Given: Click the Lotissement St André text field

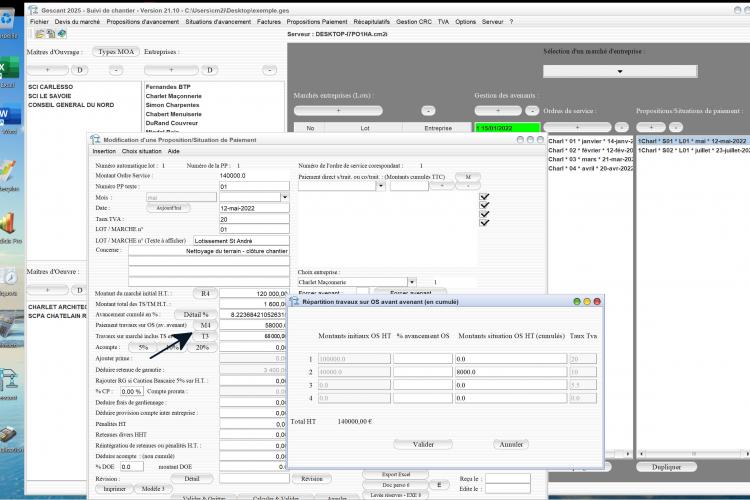Looking at the screenshot, I should pyautogui.click(x=242, y=241).
